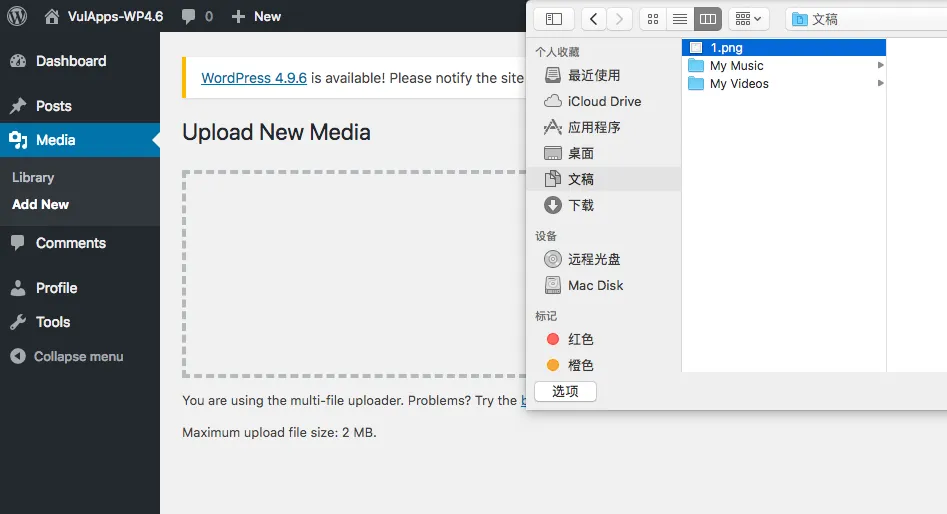This screenshot has width=947, height=514.
Task: Open the Posts menu
Action: pos(53,106)
